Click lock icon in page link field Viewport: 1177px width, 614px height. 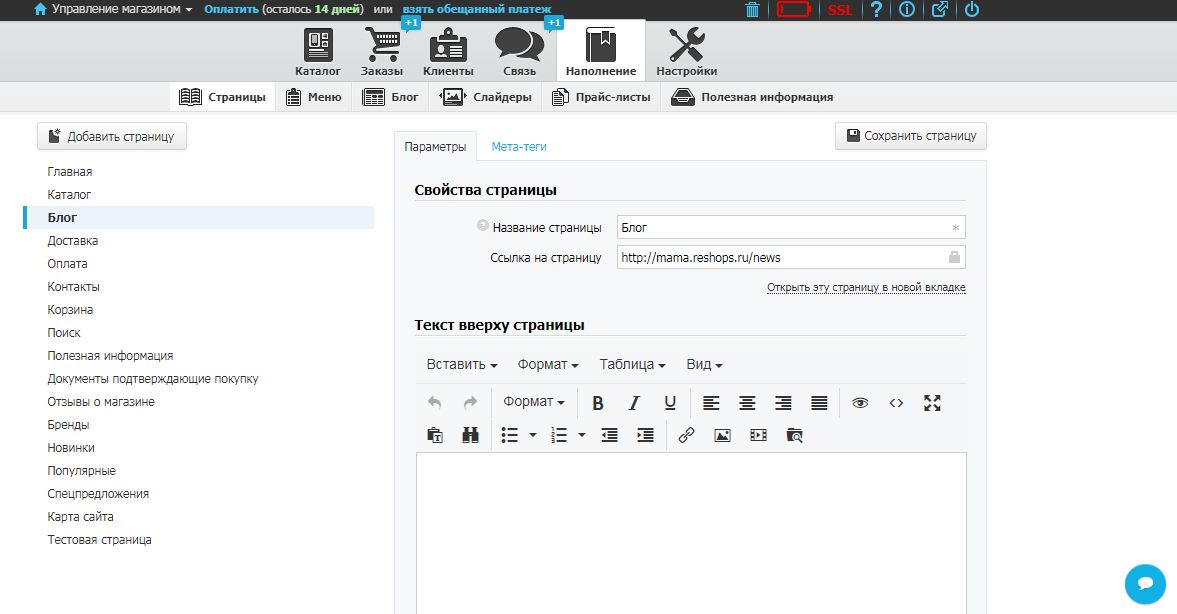click(954, 257)
